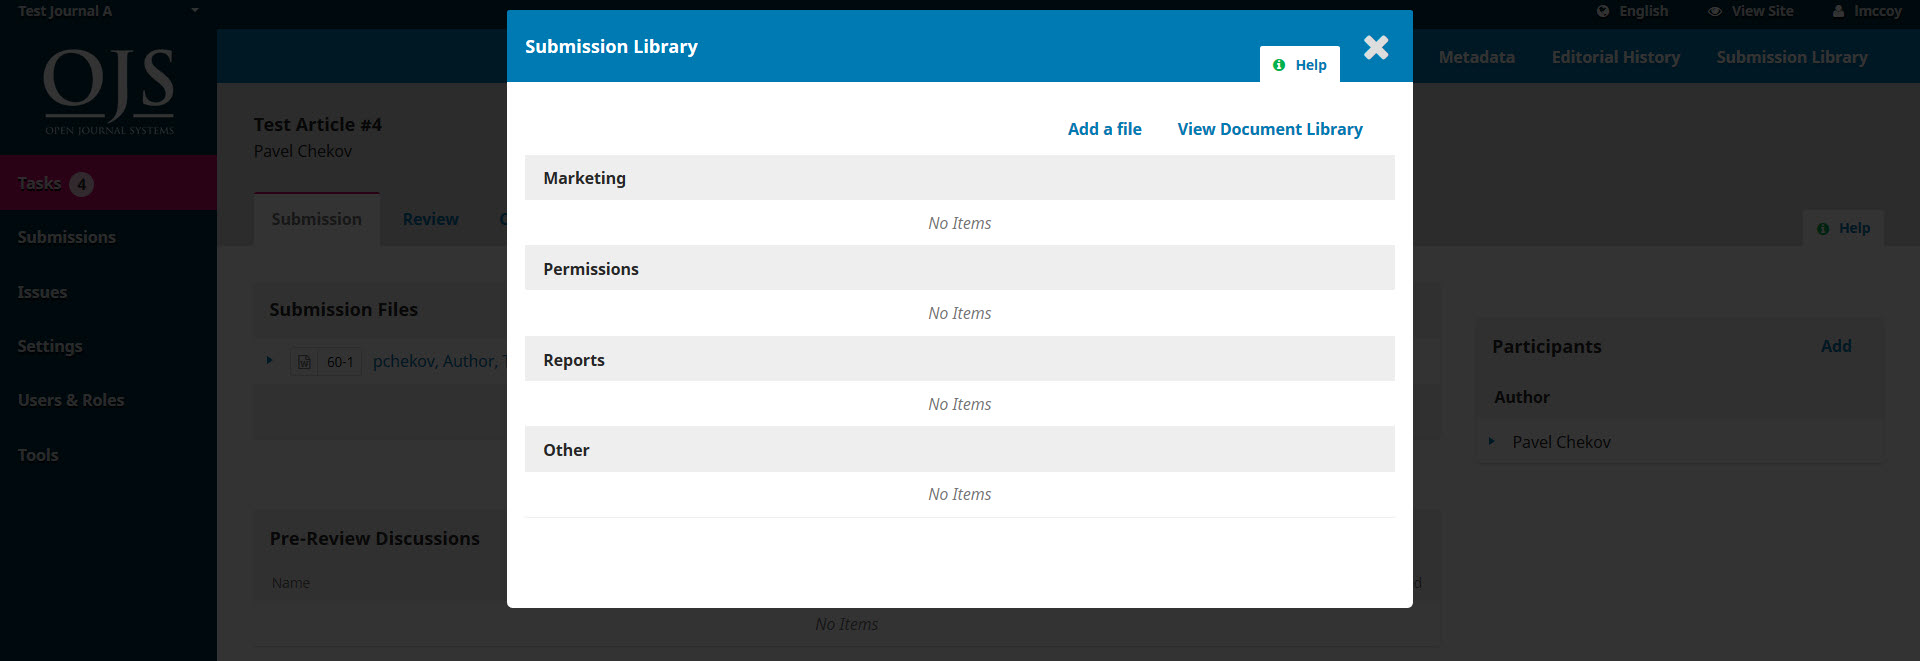Open Editorial History in the header
The width and height of the screenshot is (1920, 661).
1616,57
